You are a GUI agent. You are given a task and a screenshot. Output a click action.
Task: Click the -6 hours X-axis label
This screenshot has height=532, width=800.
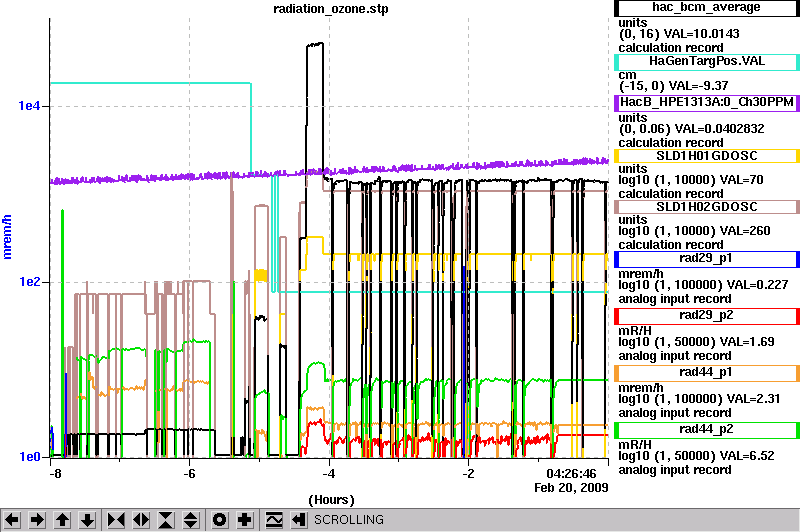(x=189, y=474)
